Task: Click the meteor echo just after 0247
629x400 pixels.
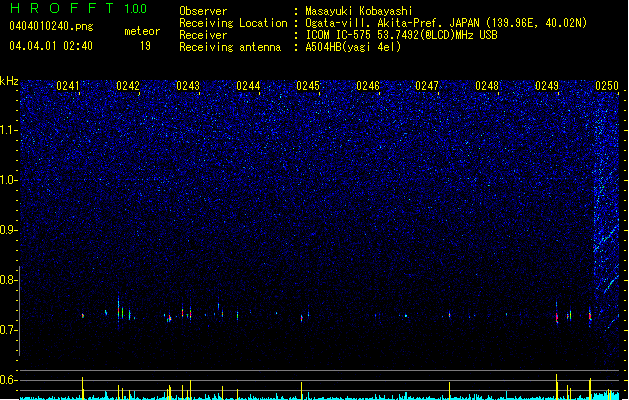Action: 449,315
